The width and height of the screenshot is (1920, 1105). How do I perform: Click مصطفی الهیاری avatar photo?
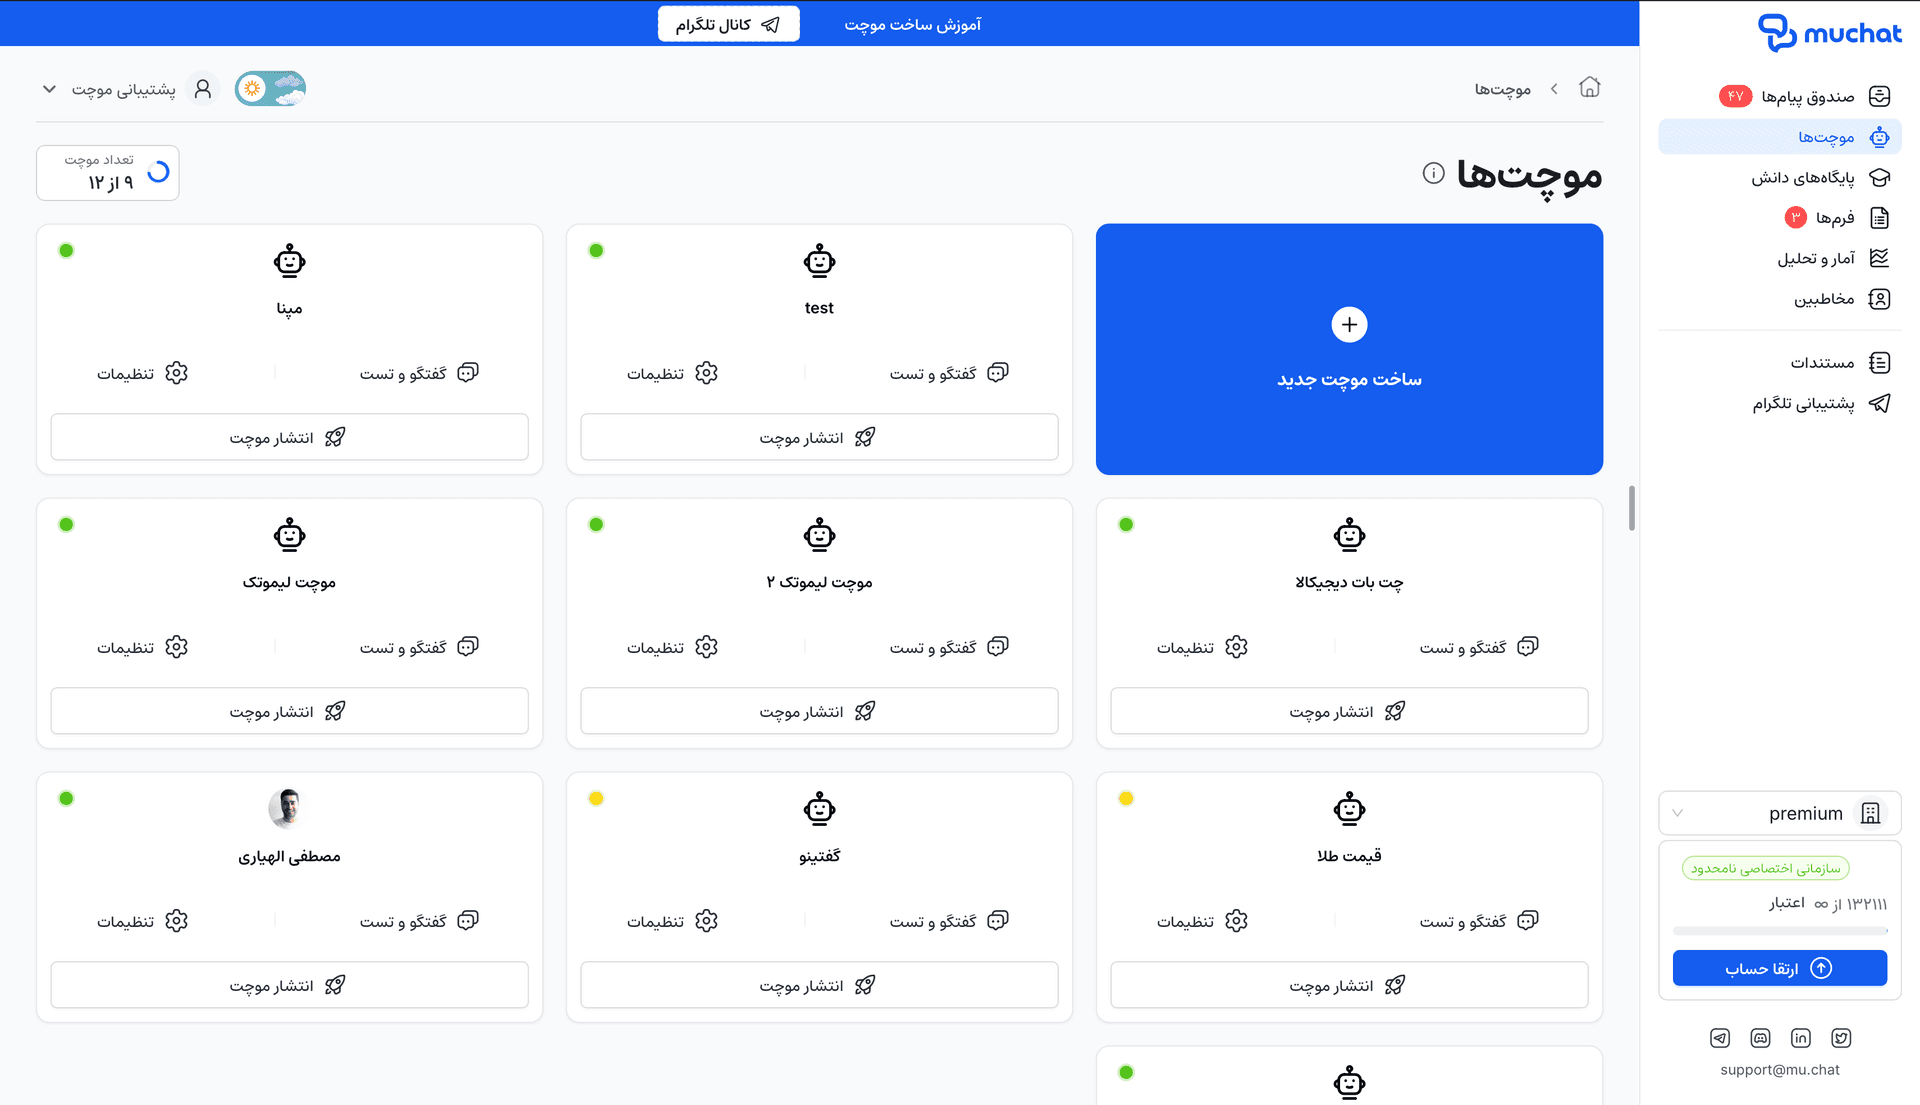click(x=288, y=808)
